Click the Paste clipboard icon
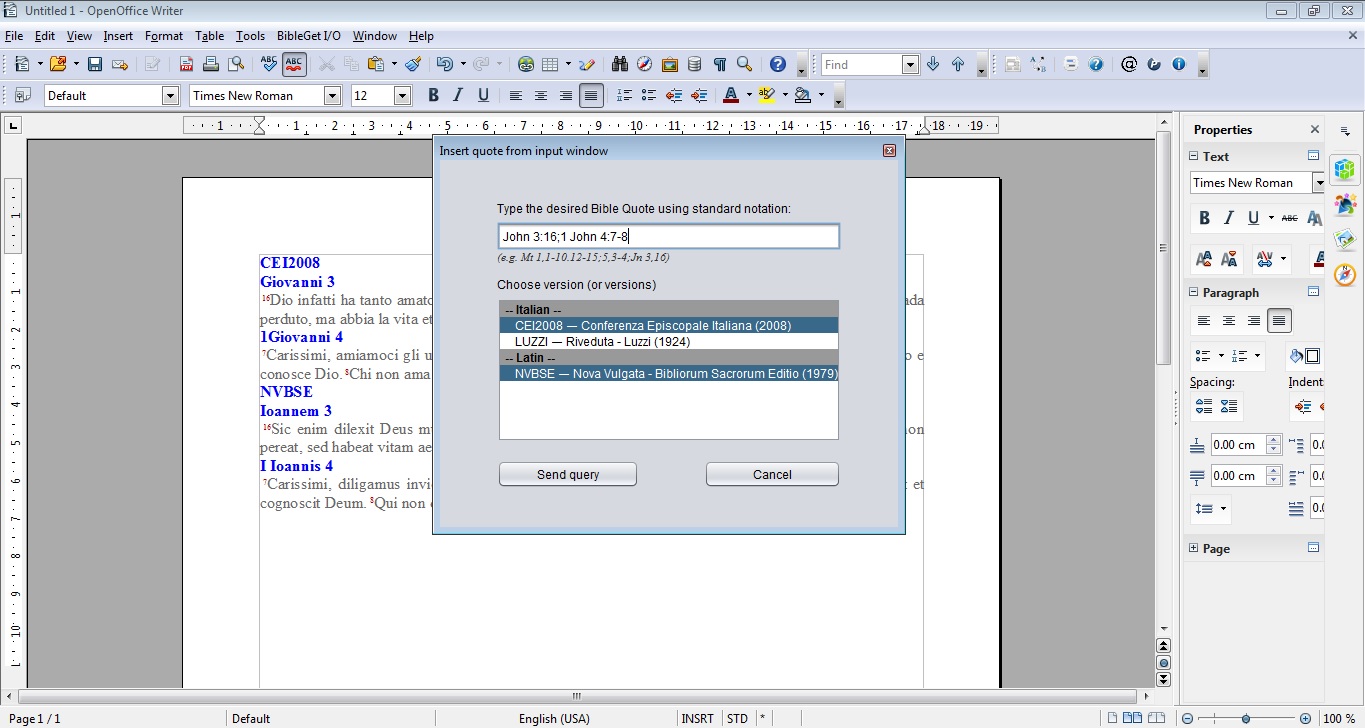Image resolution: width=1365 pixels, height=728 pixels. tap(376, 64)
